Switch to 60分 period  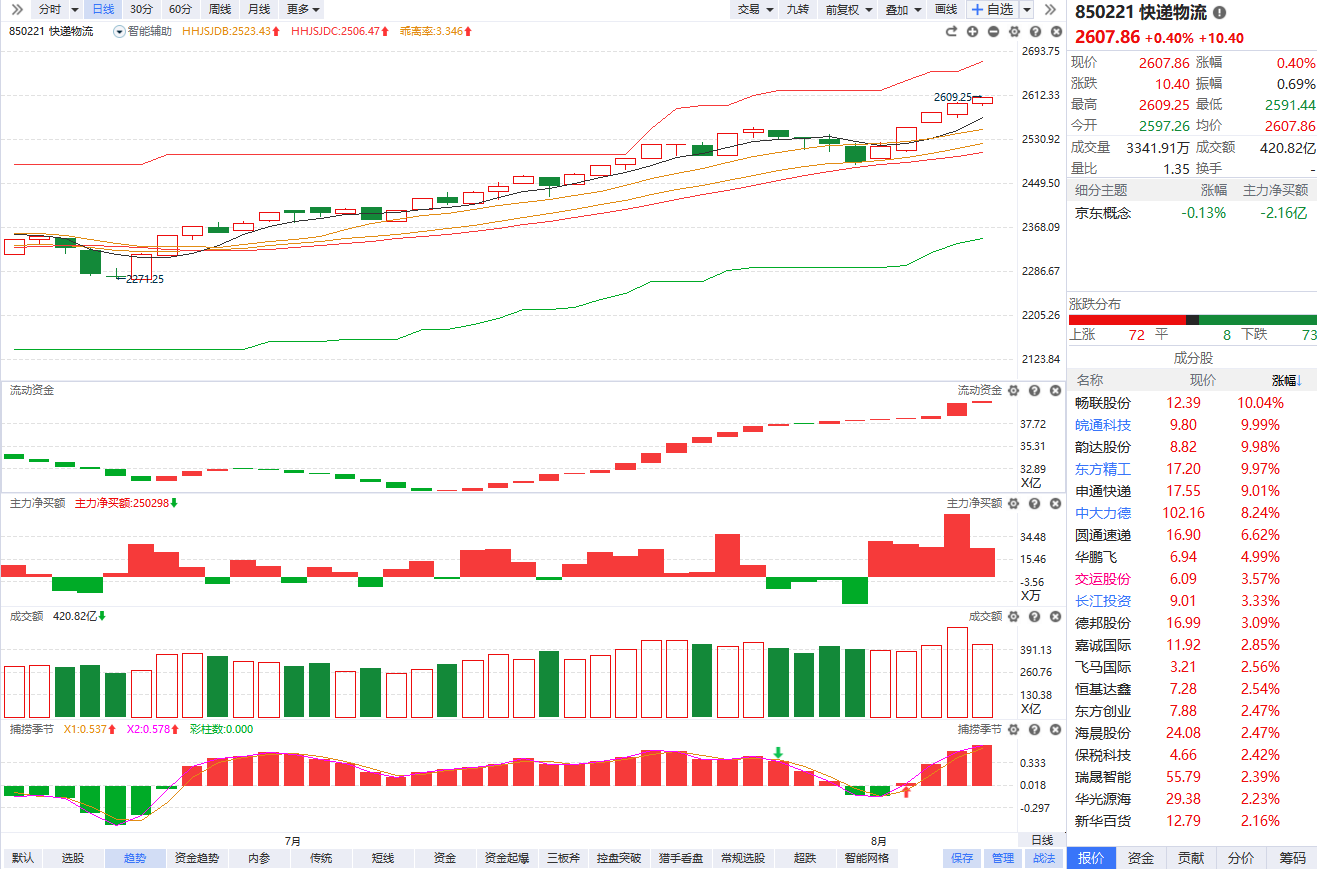coord(180,9)
